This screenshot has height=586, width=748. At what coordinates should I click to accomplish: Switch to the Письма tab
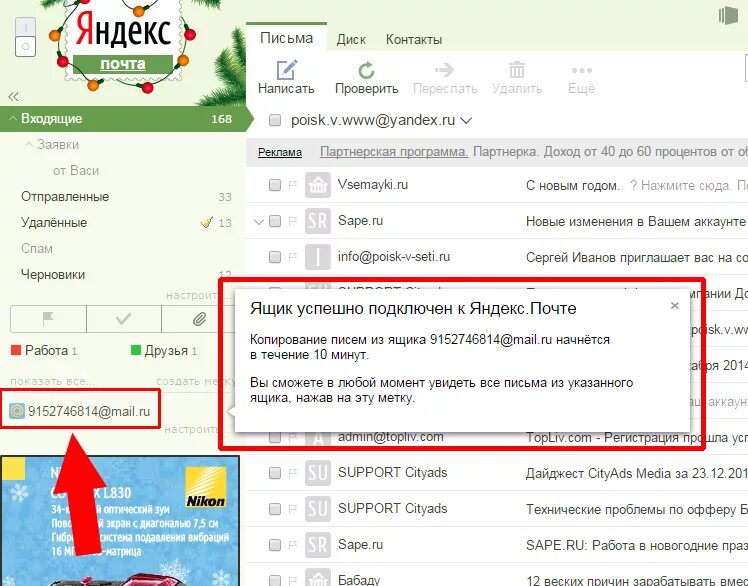(x=287, y=38)
